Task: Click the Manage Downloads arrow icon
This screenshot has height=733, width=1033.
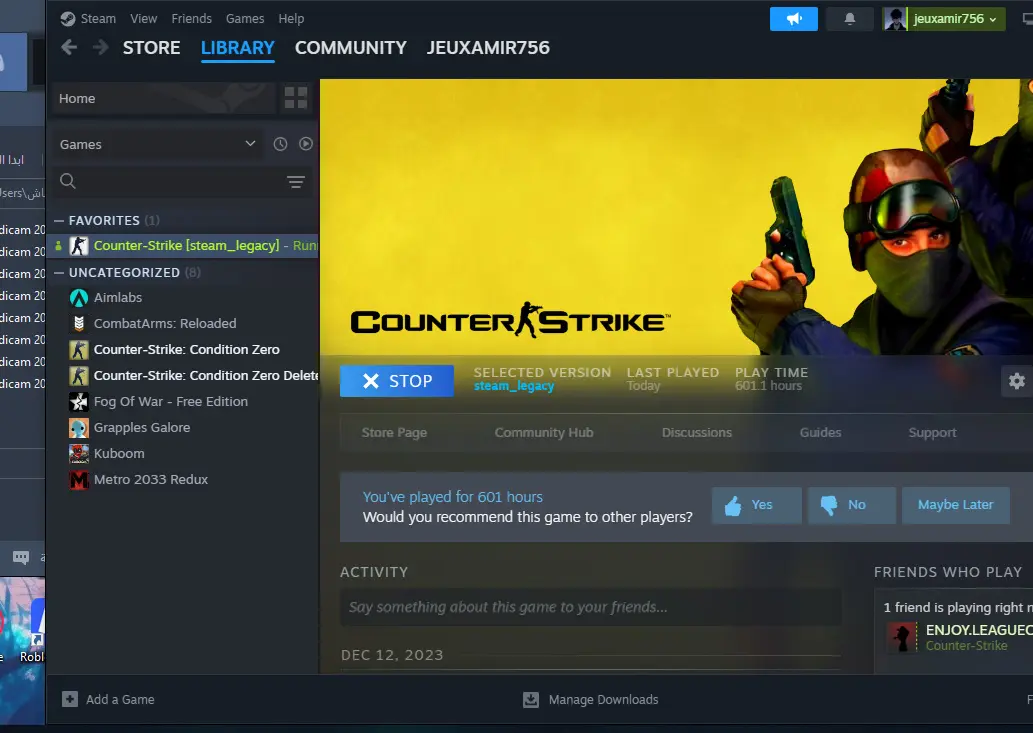Action: click(x=531, y=699)
